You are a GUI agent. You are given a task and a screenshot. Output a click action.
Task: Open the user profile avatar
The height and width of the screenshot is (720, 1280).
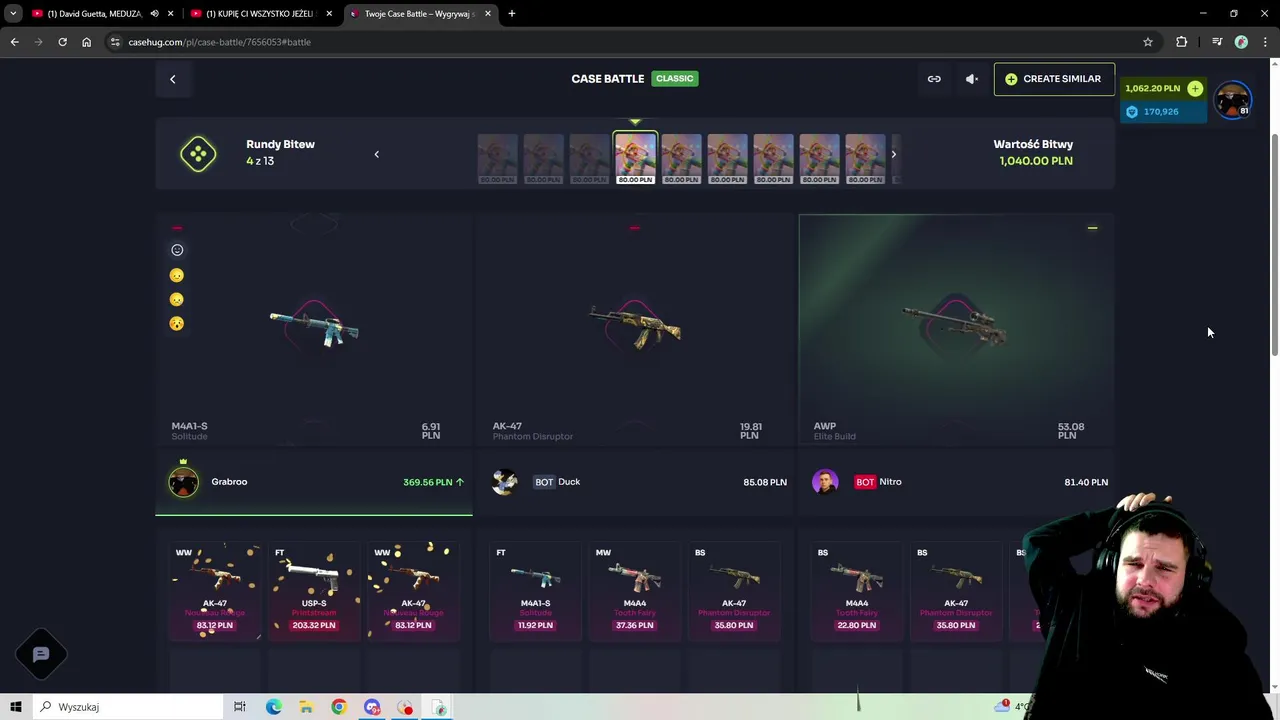coord(1232,100)
